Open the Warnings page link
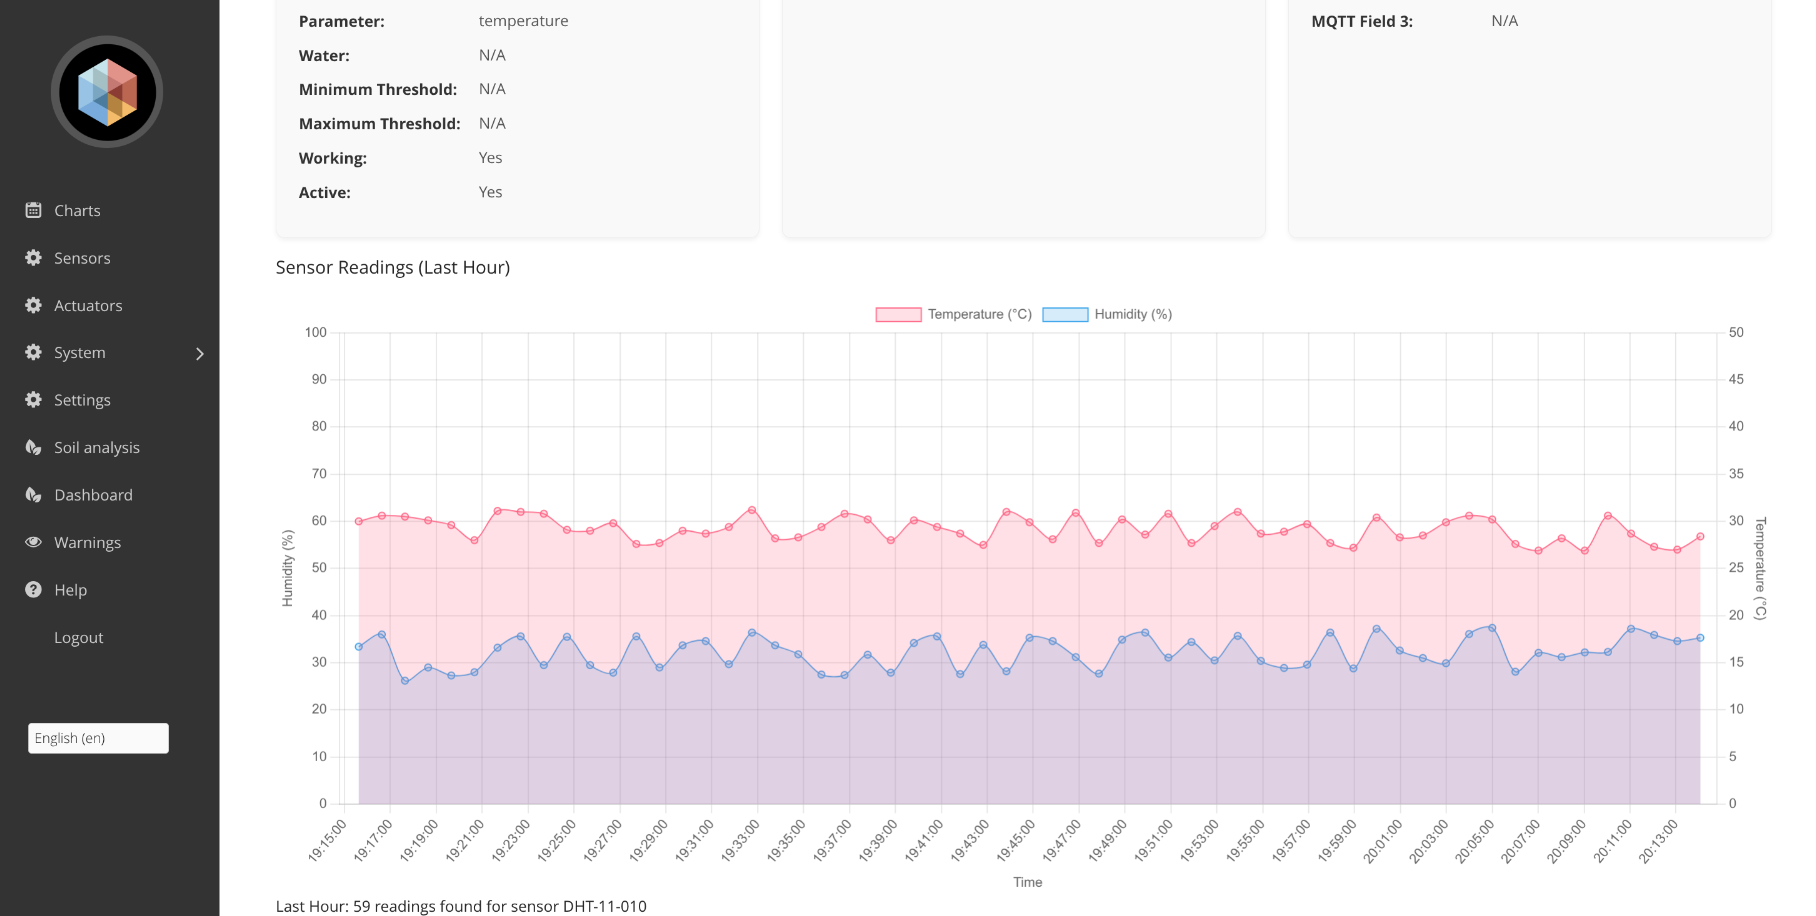Image resolution: width=1816 pixels, height=916 pixels. (87, 542)
